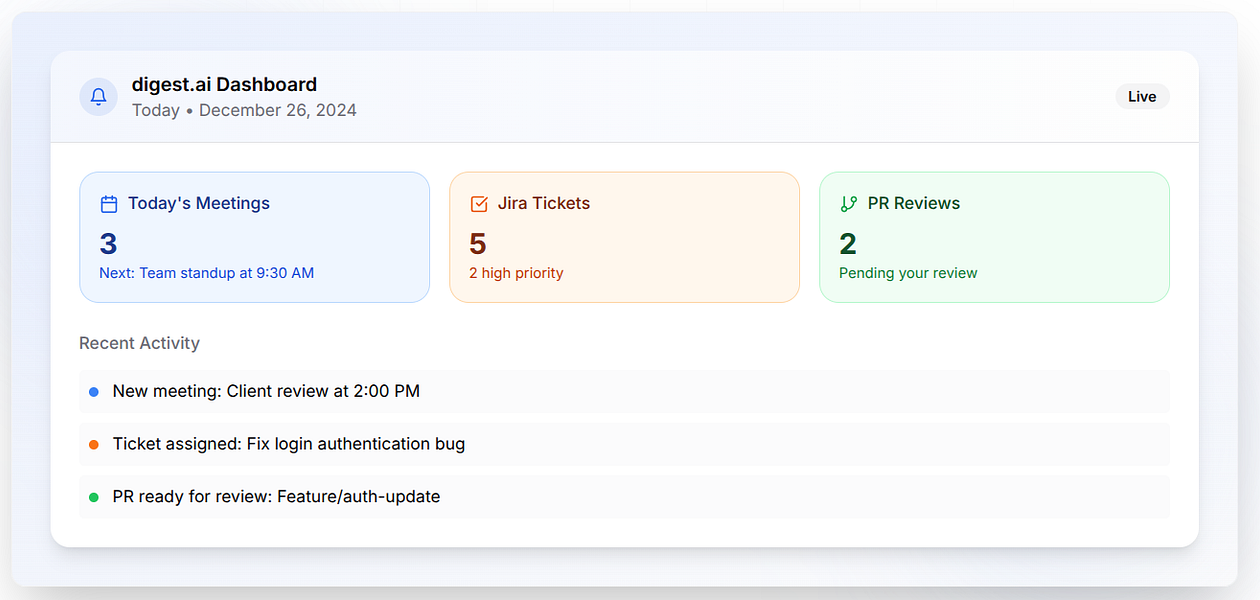Click the Live status badge
Viewport: 1260px width, 600px height.
pyautogui.click(x=1142, y=97)
